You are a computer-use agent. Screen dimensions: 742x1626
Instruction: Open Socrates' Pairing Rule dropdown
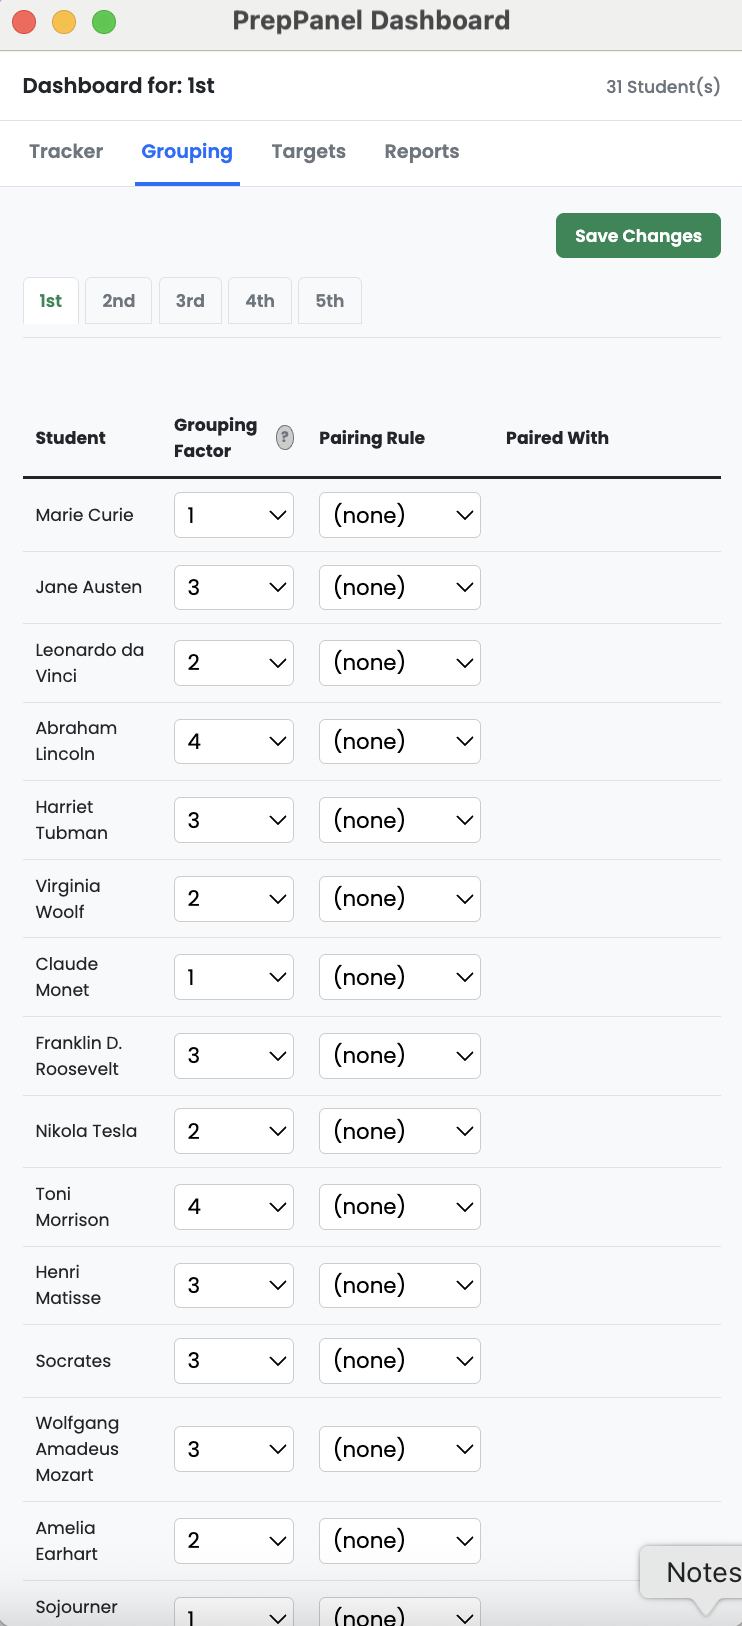click(399, 1360)
